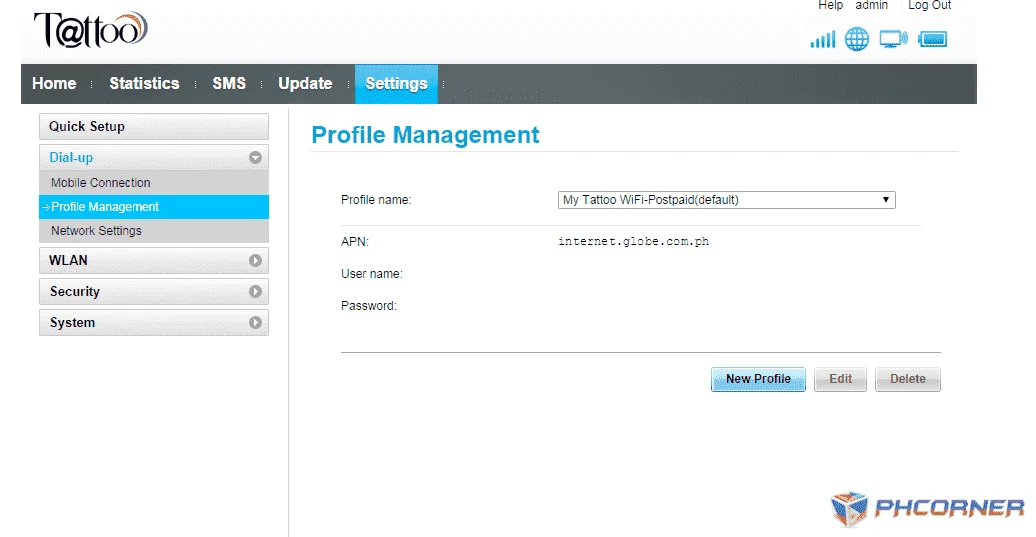
Task: Click the Profile Management page heading
Action: (426, 135)
